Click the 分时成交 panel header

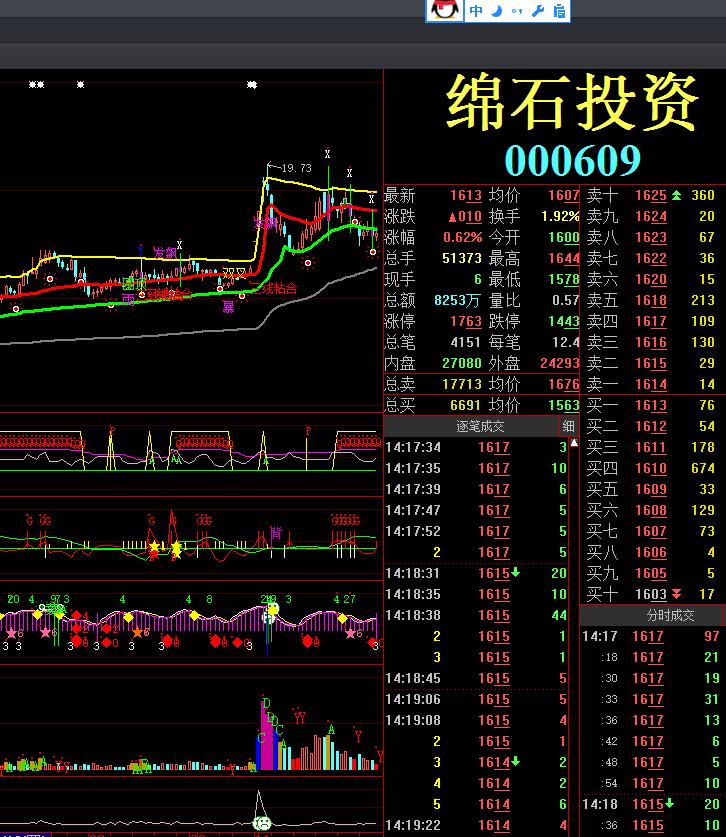tap(670, 615)
